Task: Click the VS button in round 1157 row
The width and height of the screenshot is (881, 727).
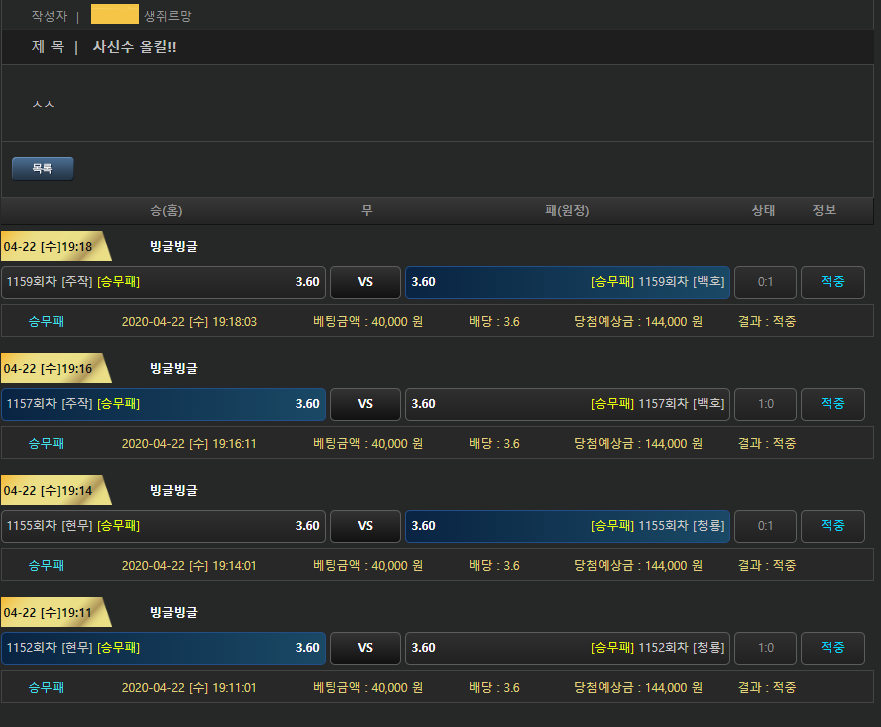Action: [x=365, y=404]
